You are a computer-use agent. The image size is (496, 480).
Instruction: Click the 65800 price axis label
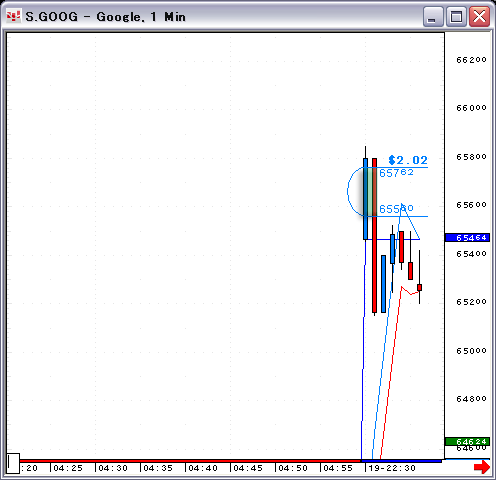471,156
